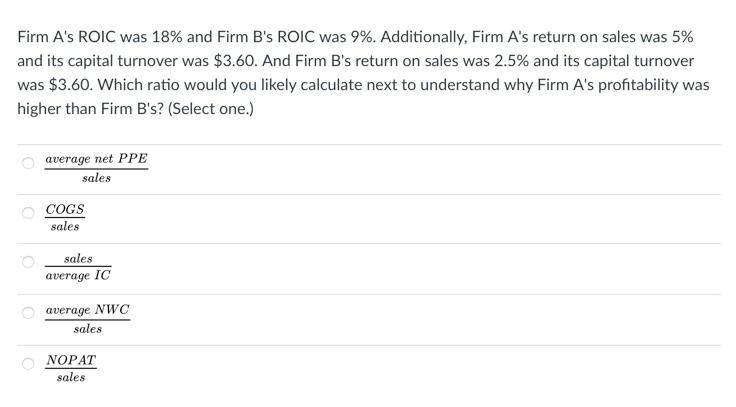
Task: Select the average net PPE over sales radio button
Action: [x=28, y=163]
